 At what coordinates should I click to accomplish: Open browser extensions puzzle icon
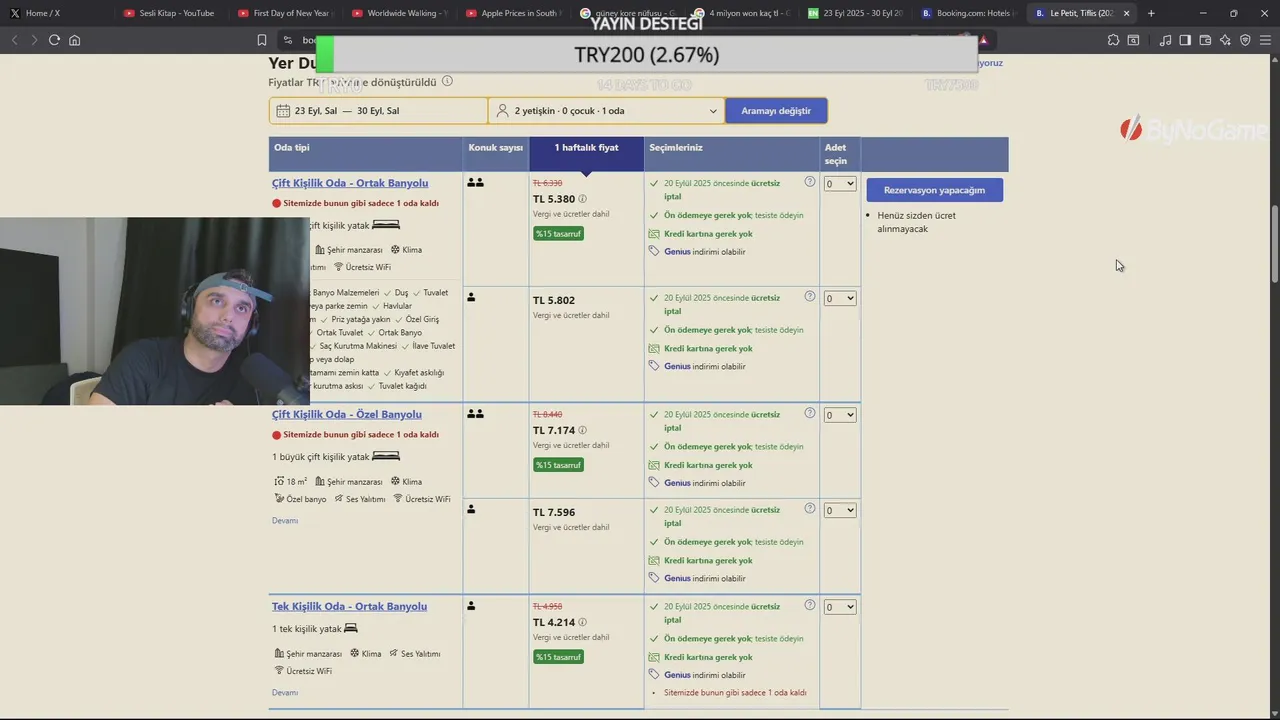(x=1113, y=40)
